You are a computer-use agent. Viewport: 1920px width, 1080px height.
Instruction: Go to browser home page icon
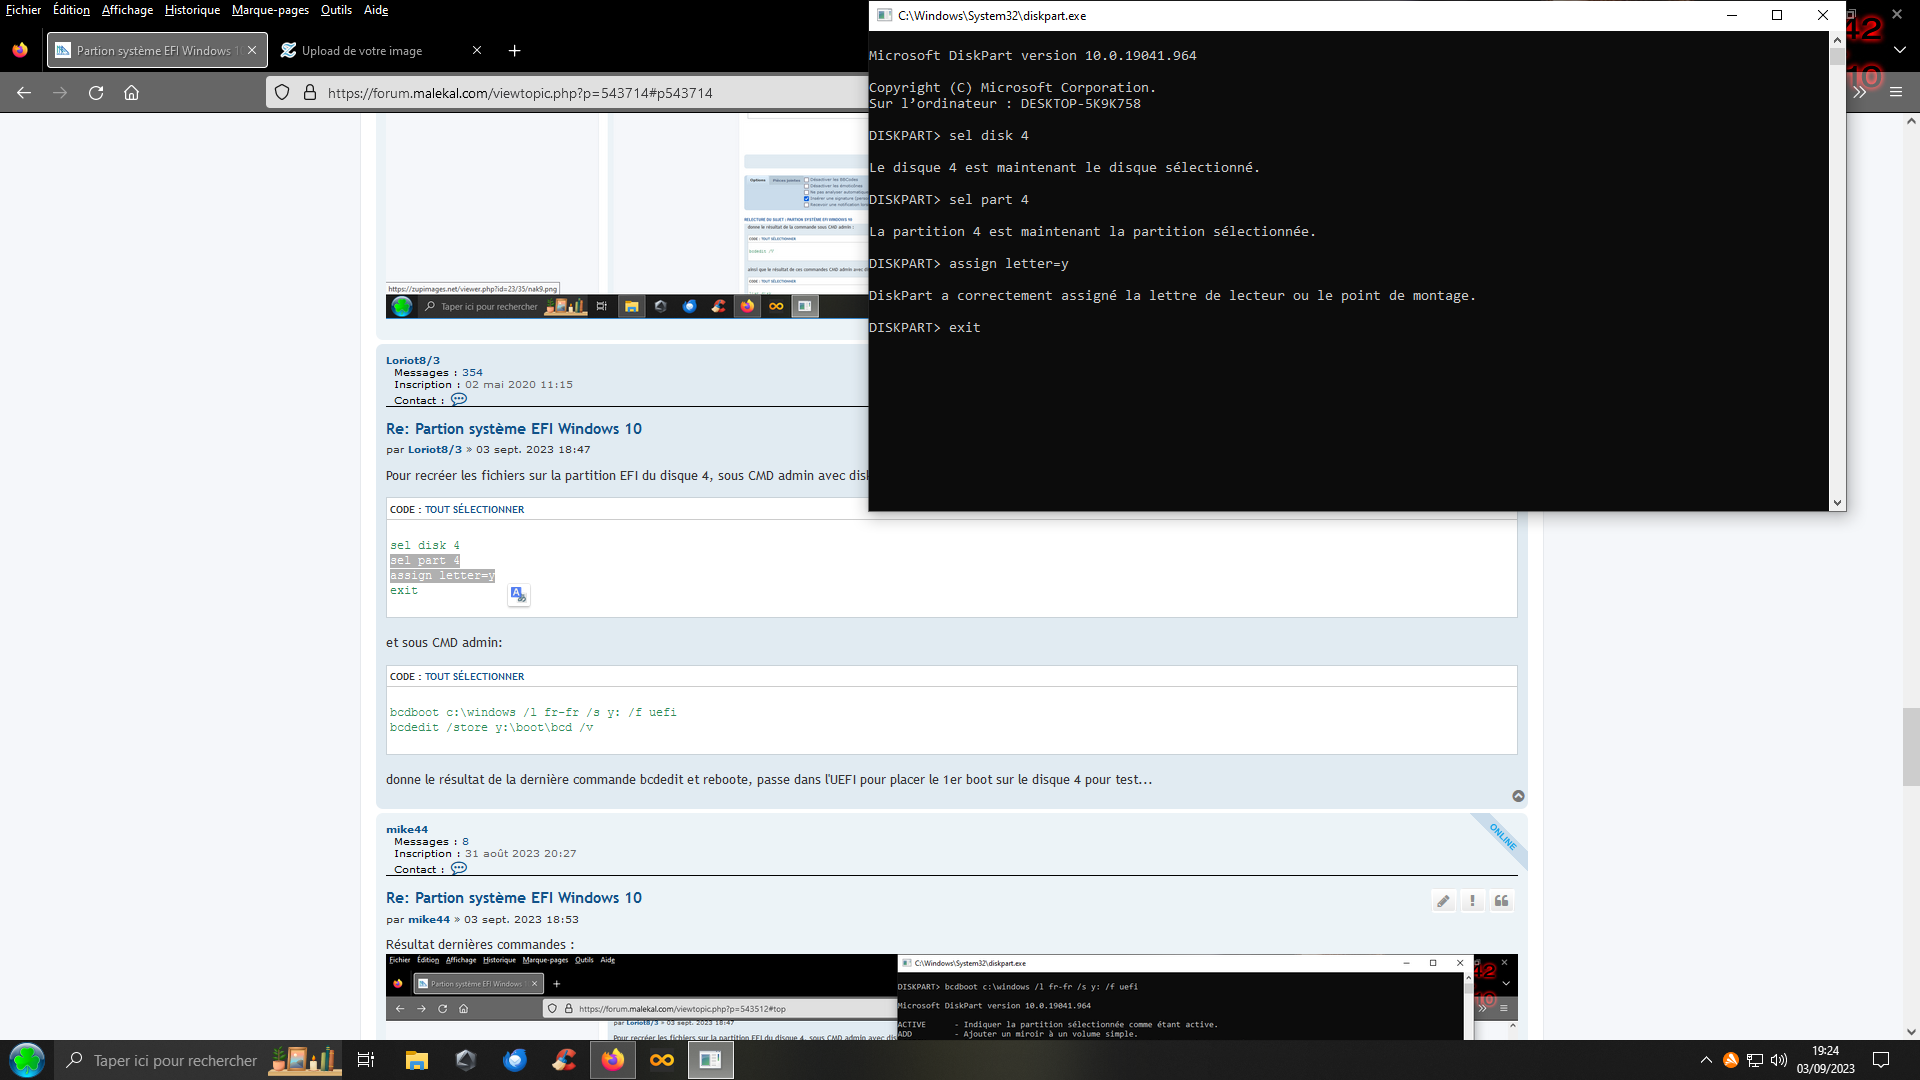point(131,93)
